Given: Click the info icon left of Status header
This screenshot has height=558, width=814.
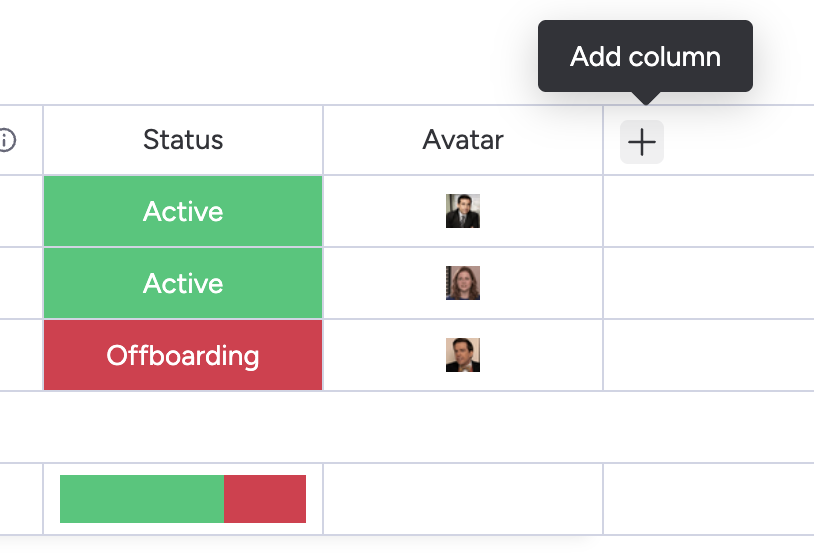Looking at the screenshot, I should click(x=6, y=140).
